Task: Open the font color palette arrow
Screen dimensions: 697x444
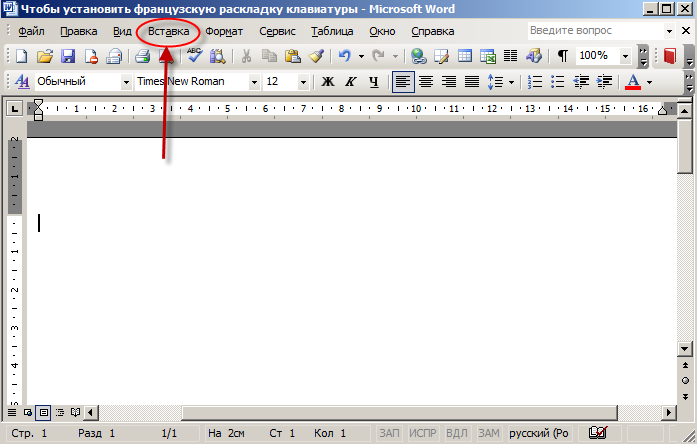Action: [x=649, y=82]
